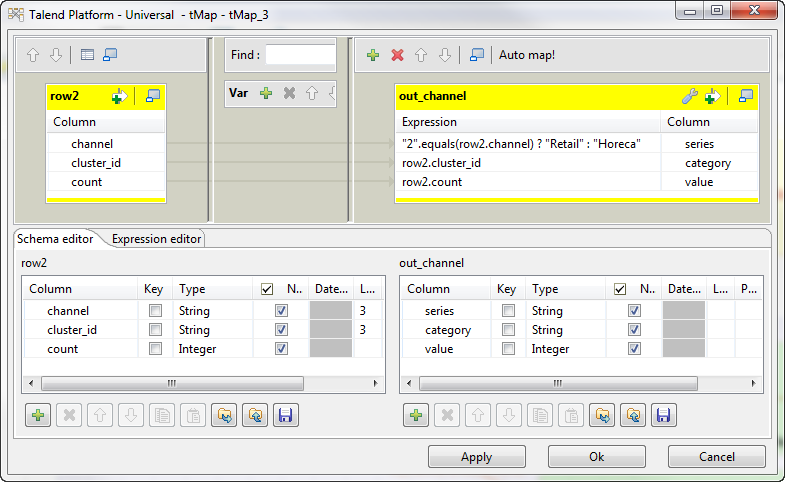Add a column to row2 schema
The width and height of the screenshot is (785, 482).
tap(38, 414)
